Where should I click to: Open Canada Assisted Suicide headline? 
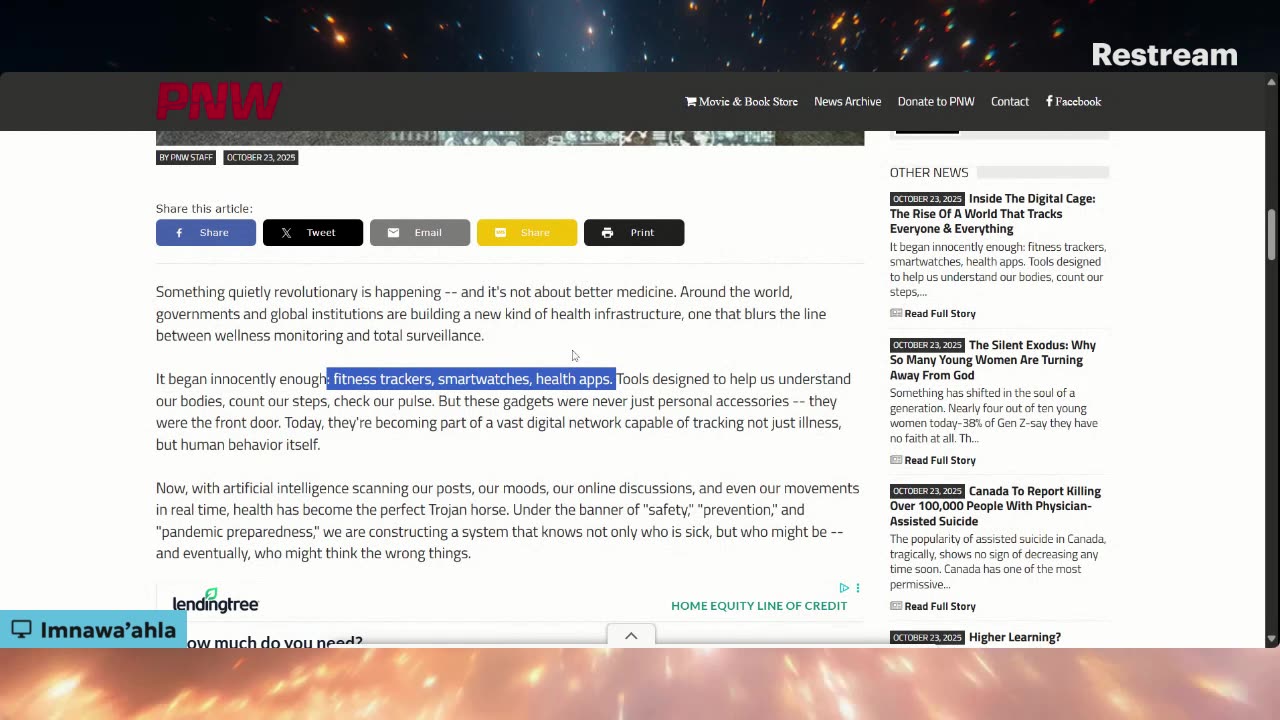995,506
